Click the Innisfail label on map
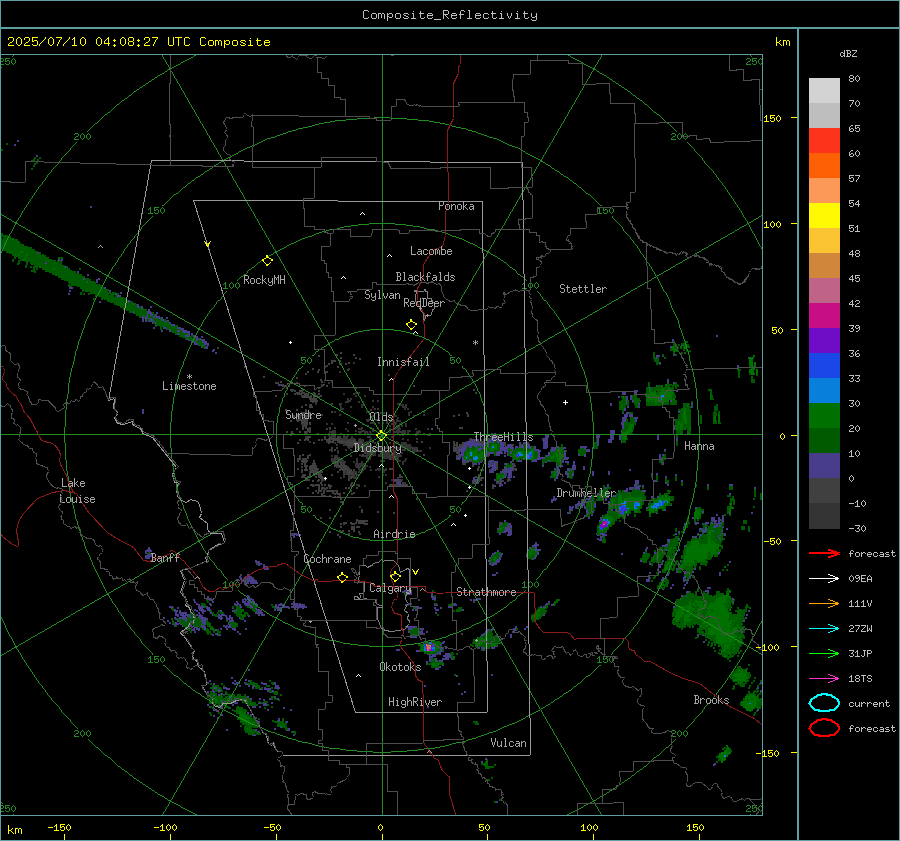The height and width of the screenshot is (841, 900). (403, 362)
